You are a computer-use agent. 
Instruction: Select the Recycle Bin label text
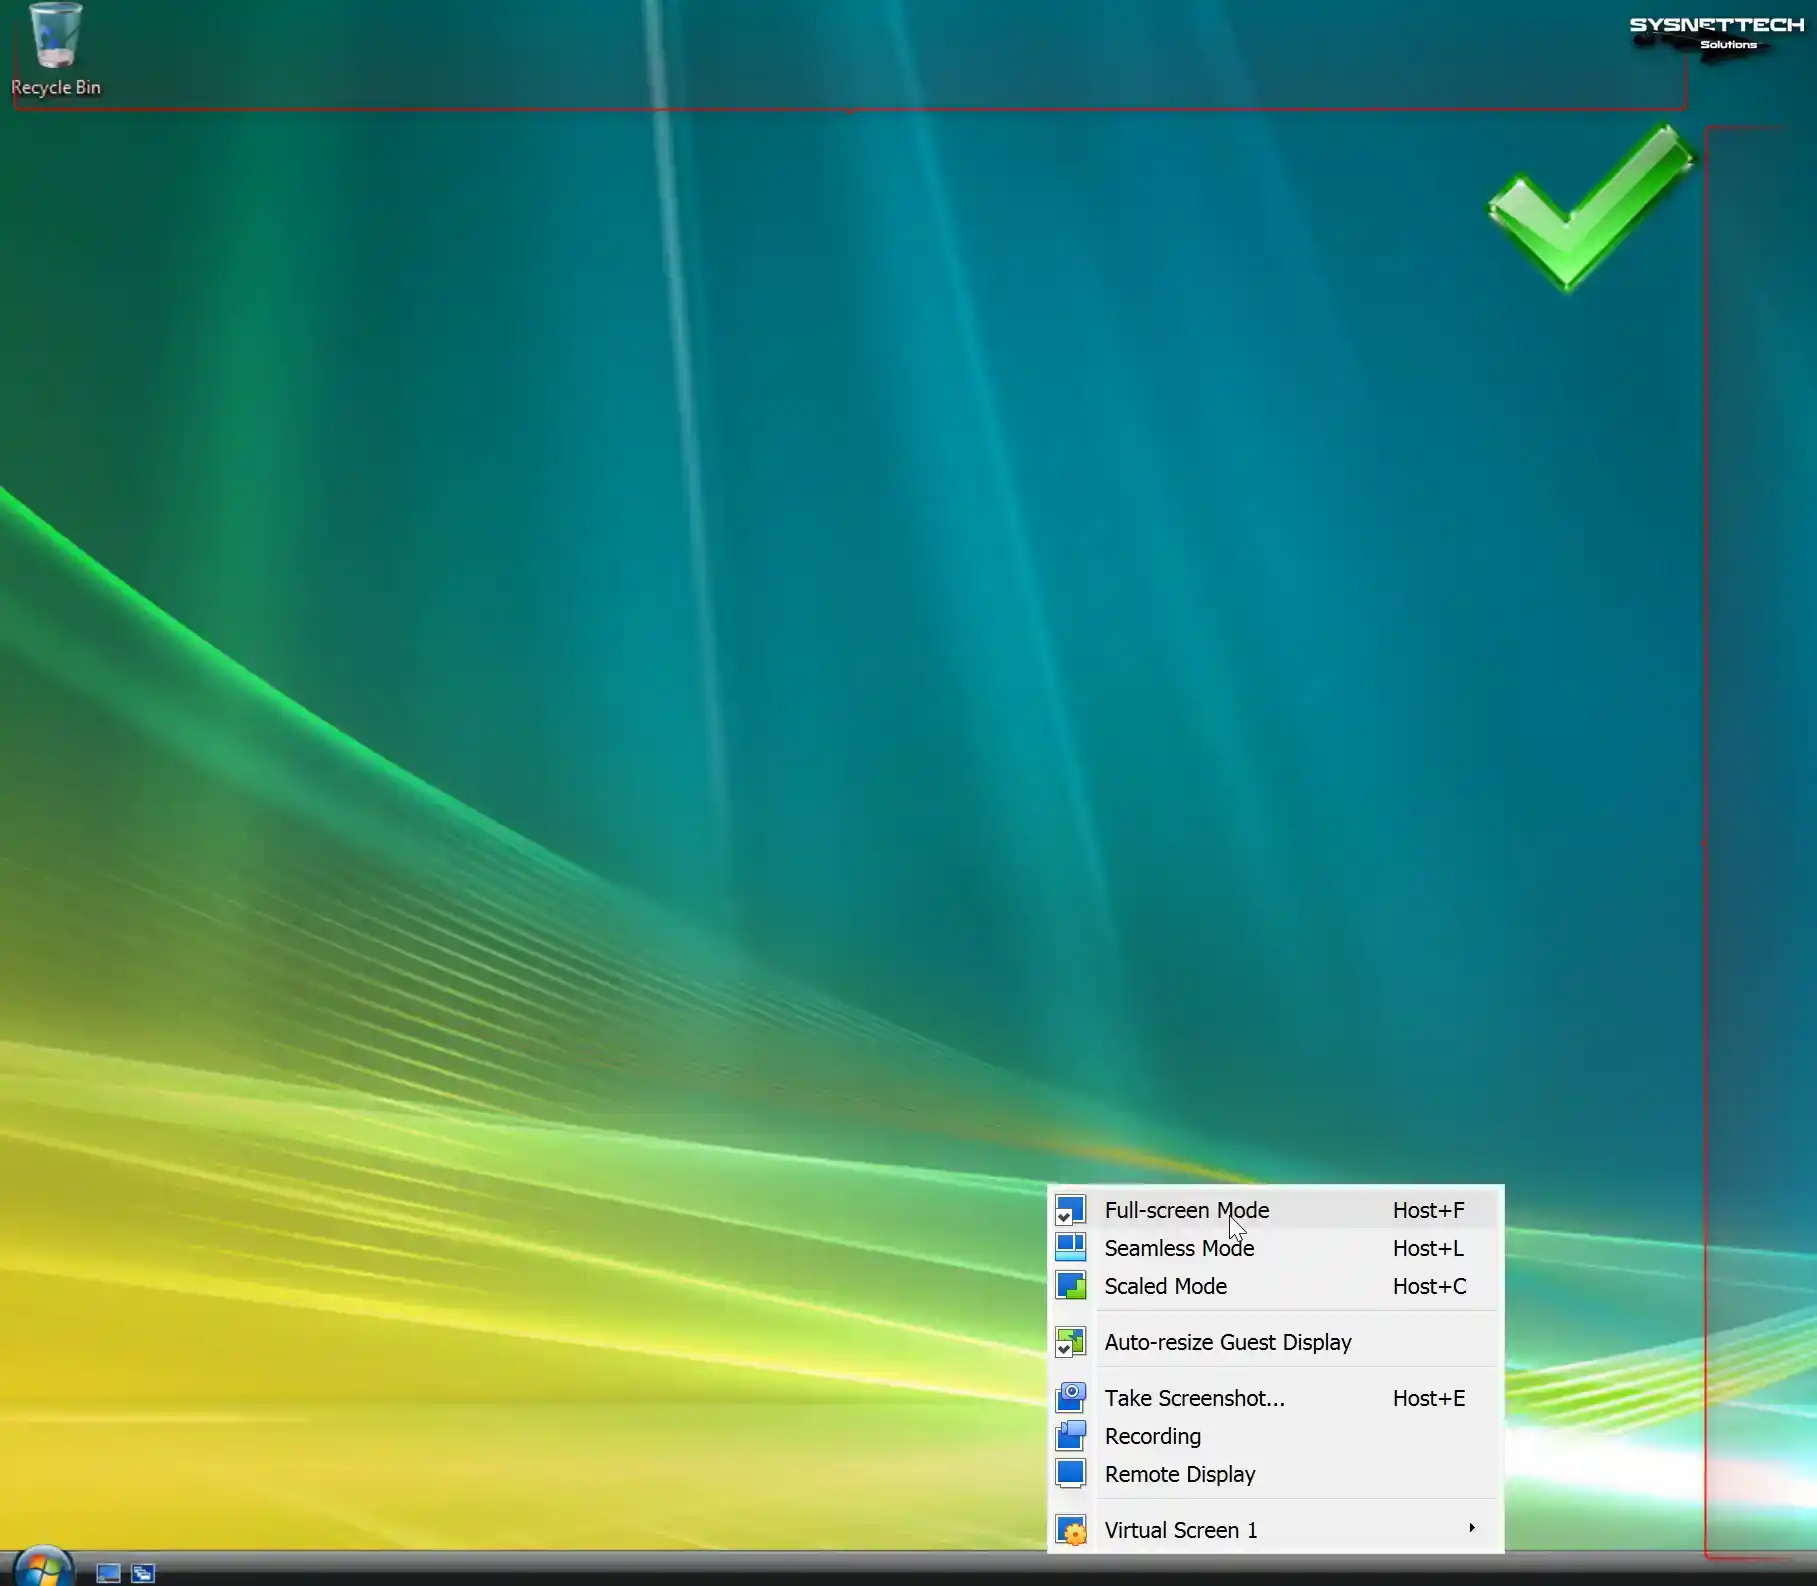(x=56, y=88)
